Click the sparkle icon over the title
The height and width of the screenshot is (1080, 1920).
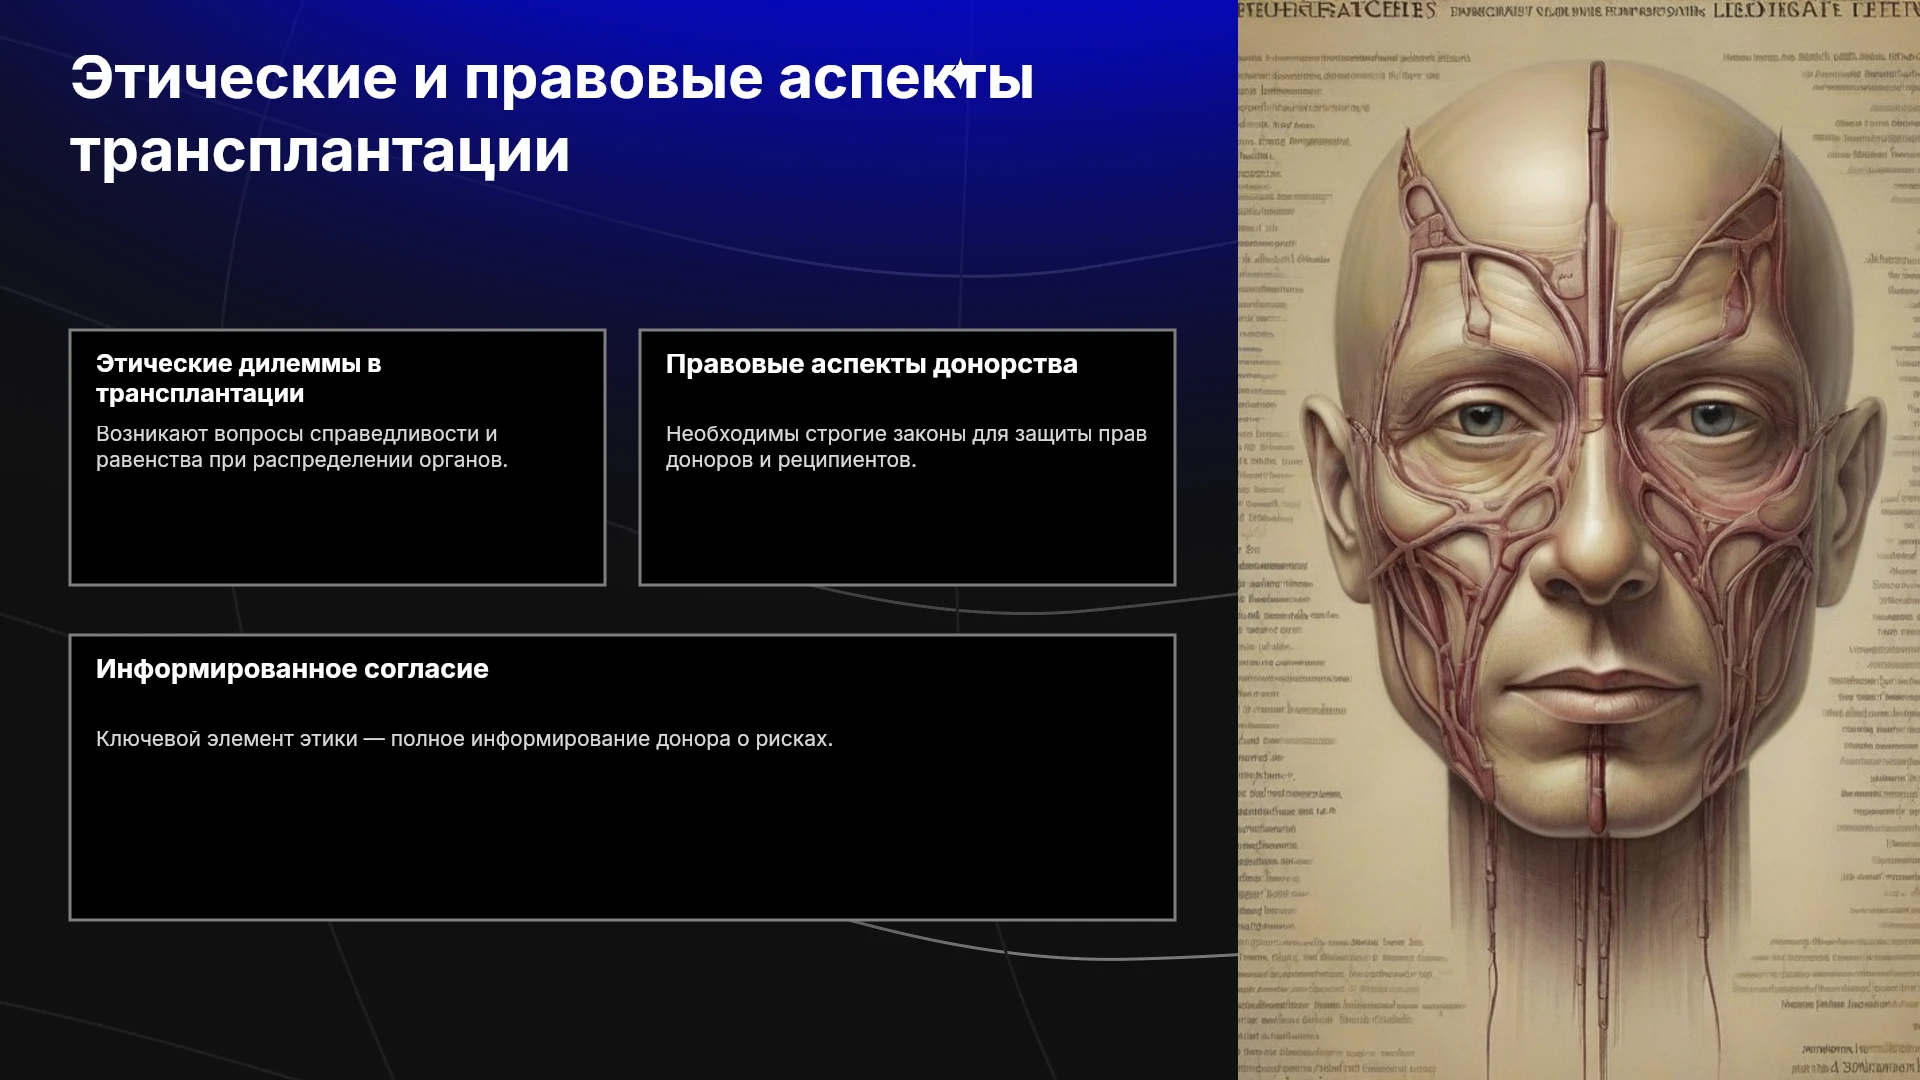pyautogui.click(x=961, y=75)
